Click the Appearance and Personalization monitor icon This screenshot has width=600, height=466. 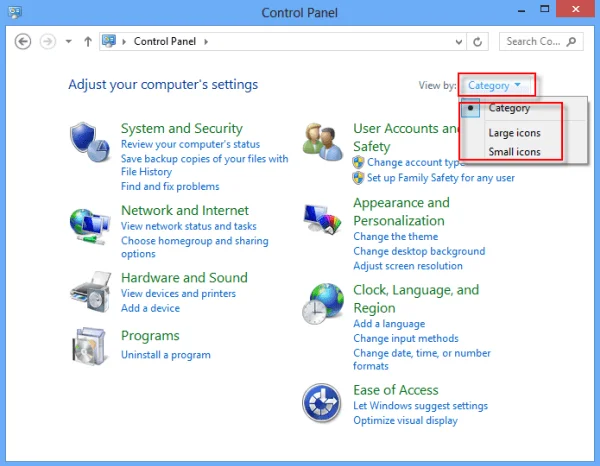322,219
